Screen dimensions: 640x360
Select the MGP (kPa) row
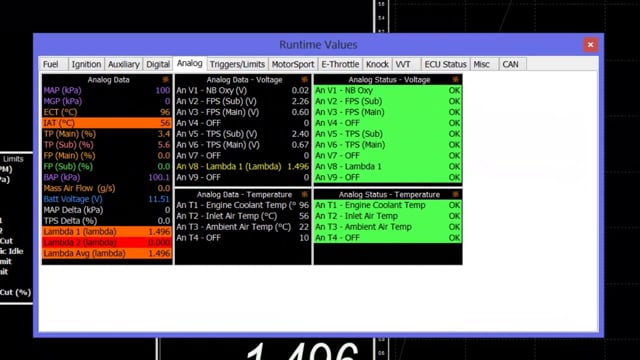tap(107, 101)
